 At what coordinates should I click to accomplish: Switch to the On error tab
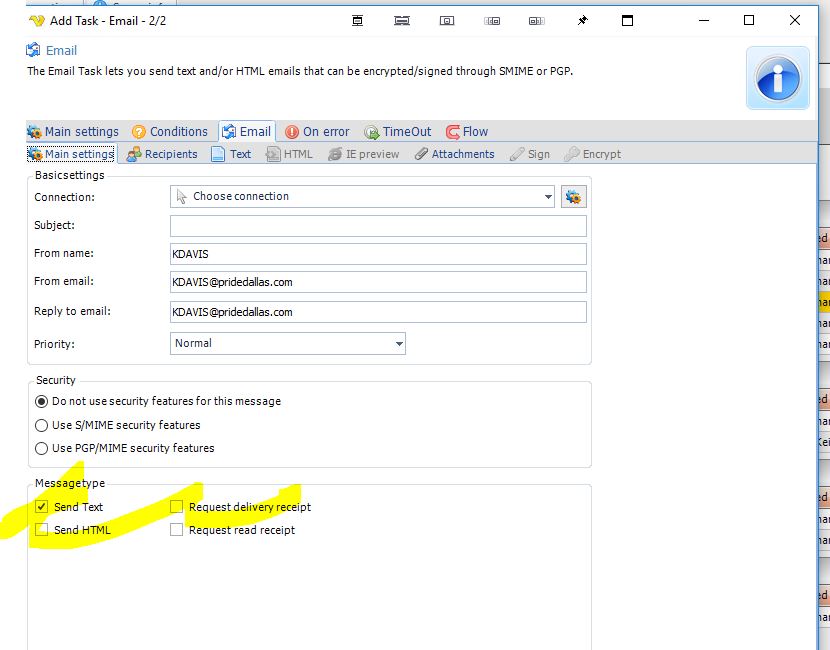click(317, 131)
